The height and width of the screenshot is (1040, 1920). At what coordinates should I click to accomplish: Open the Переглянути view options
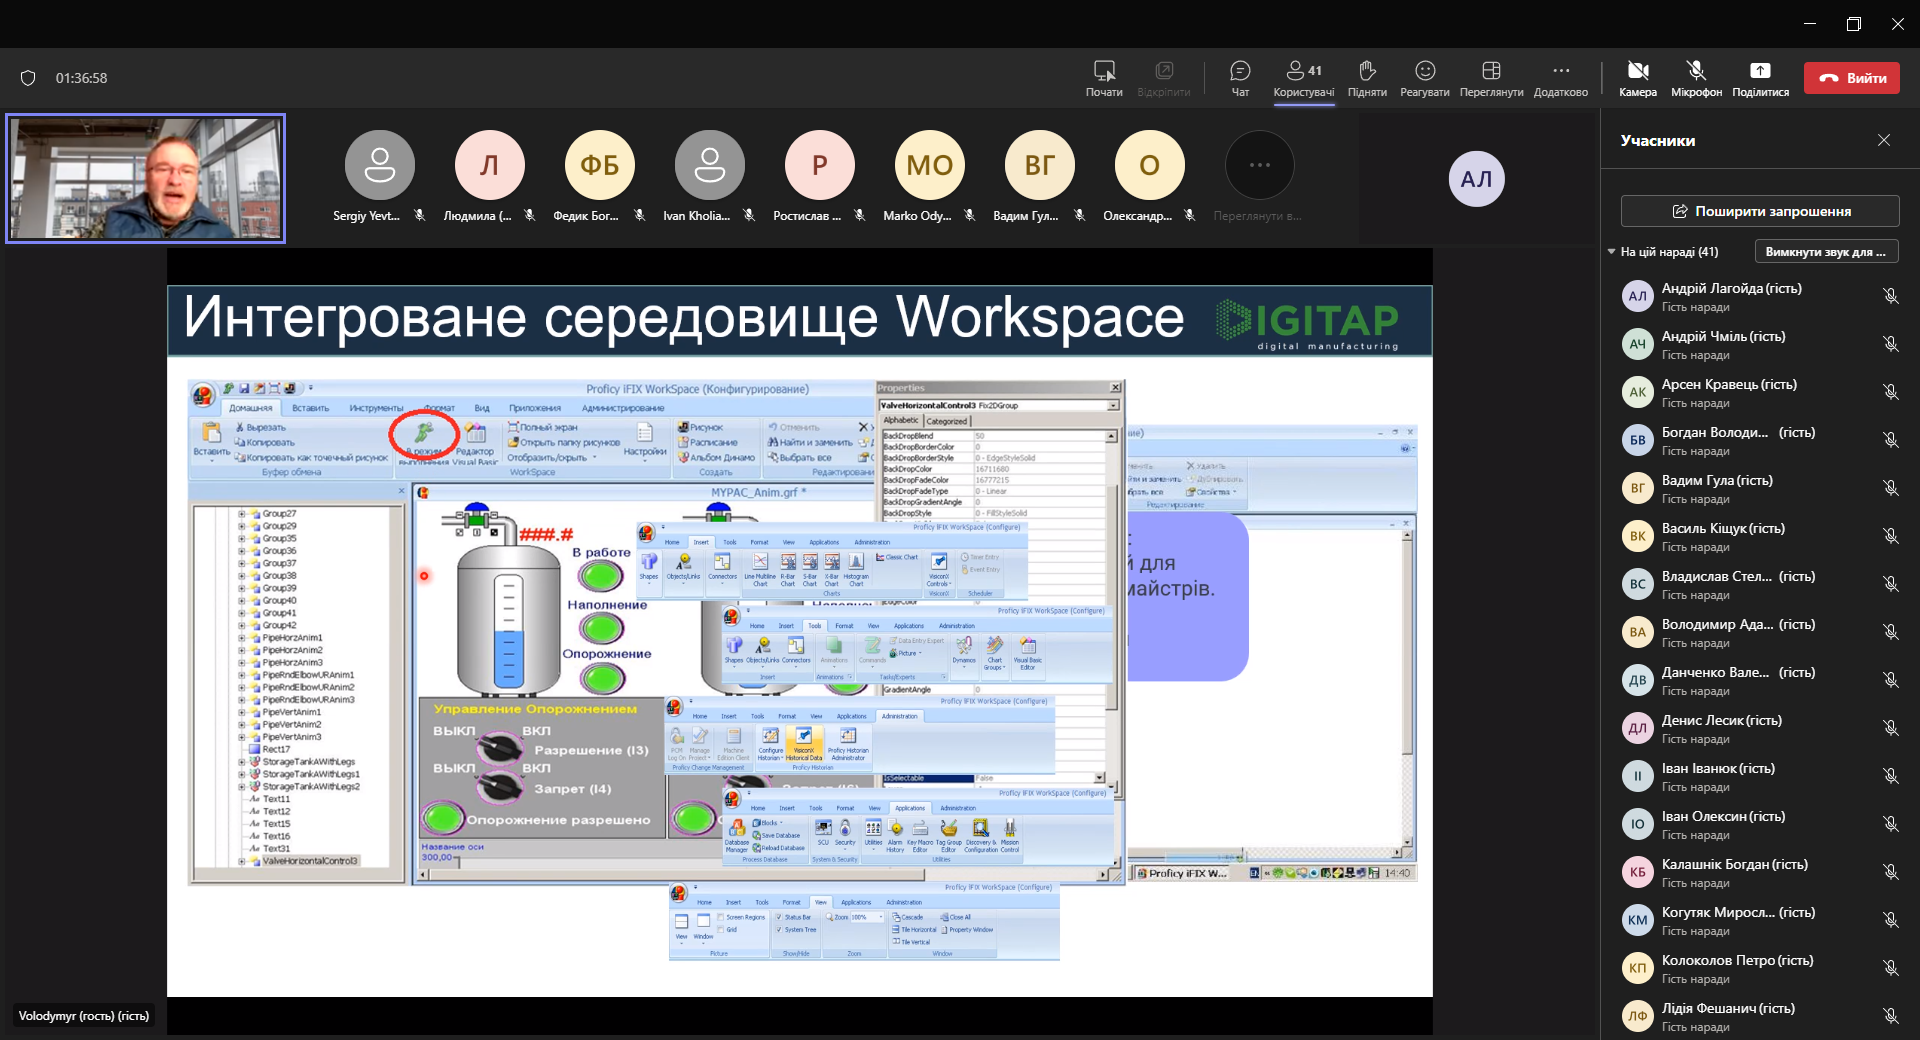pos(1491,78)
